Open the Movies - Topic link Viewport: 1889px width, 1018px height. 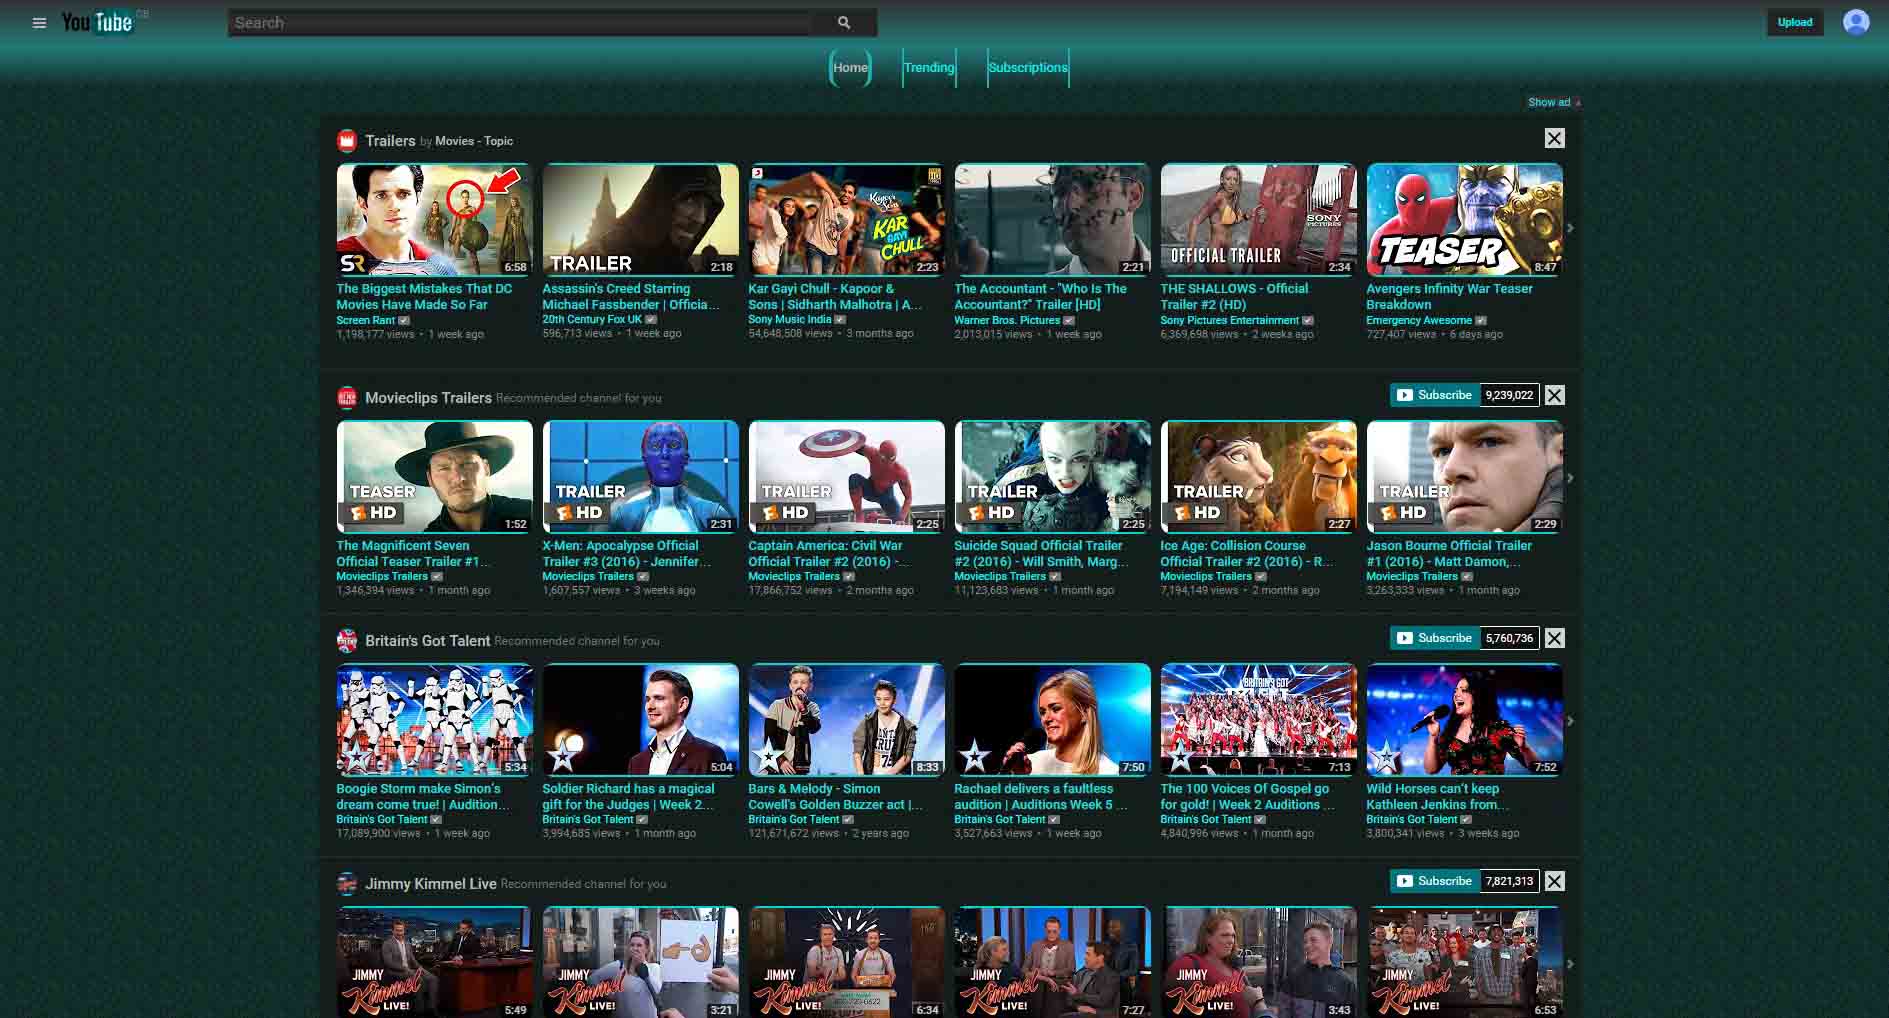tap(474, 141)
